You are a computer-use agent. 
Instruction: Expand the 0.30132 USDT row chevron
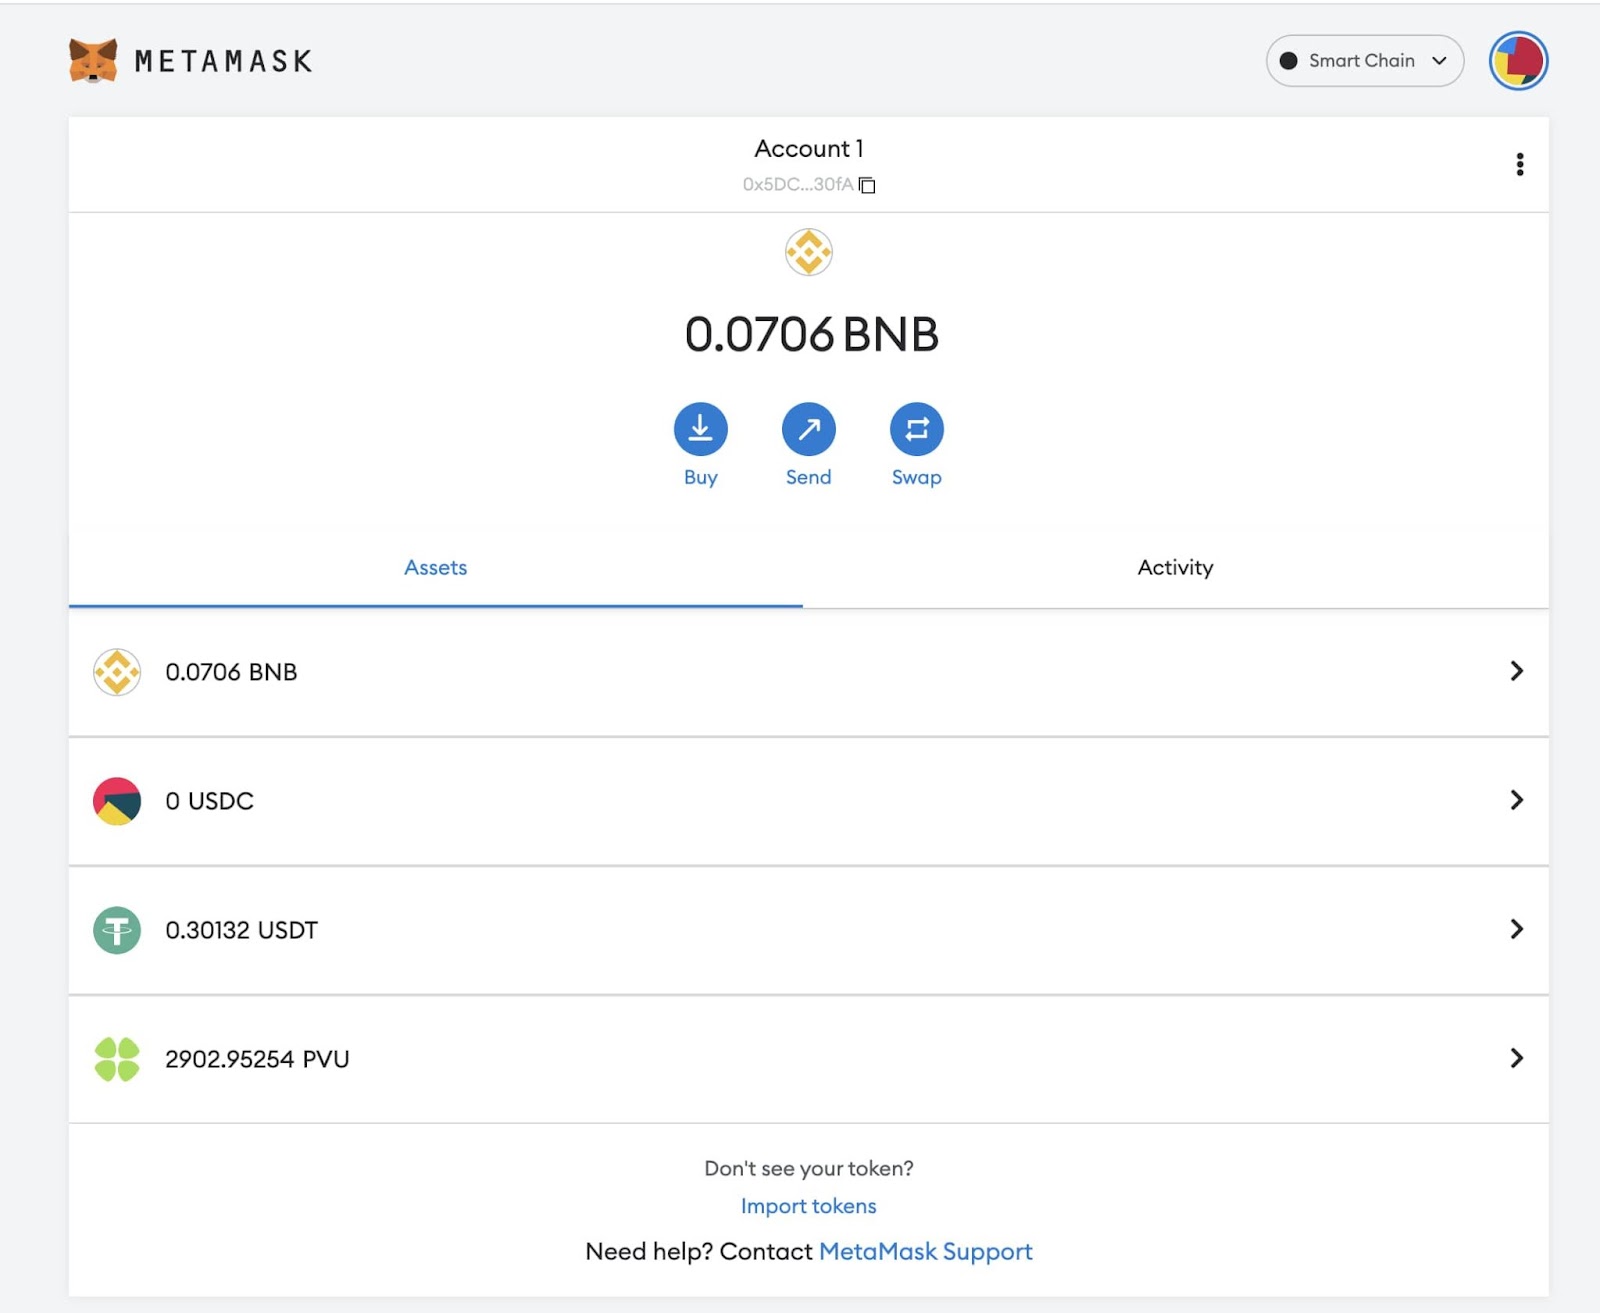1516,929
